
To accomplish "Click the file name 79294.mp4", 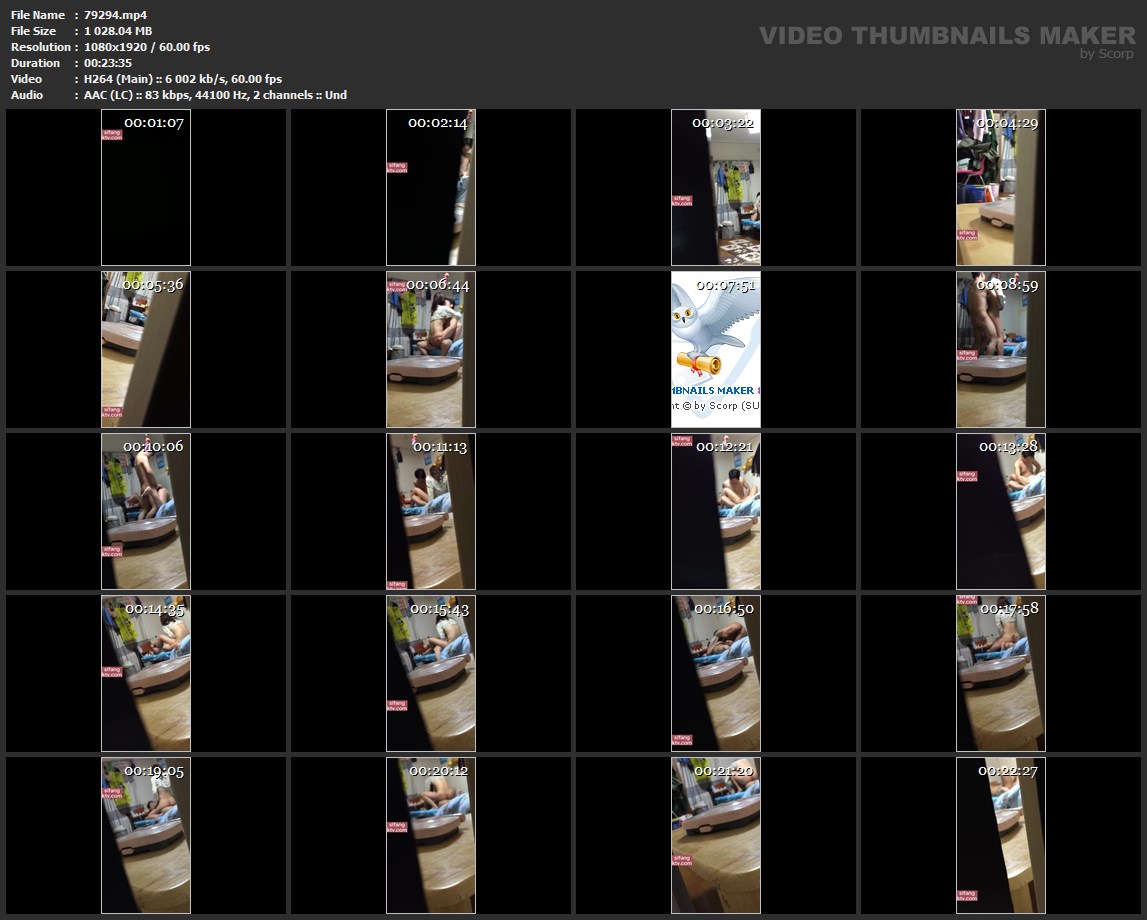I will (116, 15).
